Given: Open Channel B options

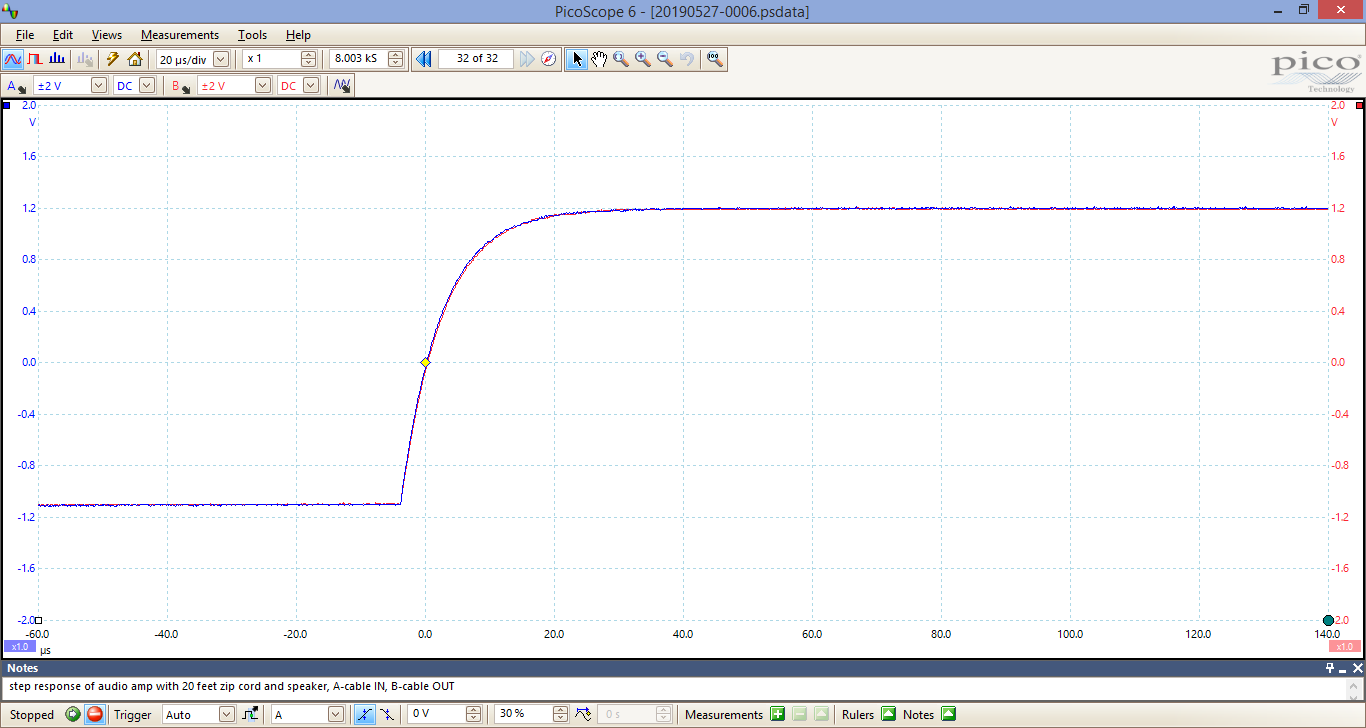Looking at the screenshot, I should pyautogui.click(x=181, y=86).
